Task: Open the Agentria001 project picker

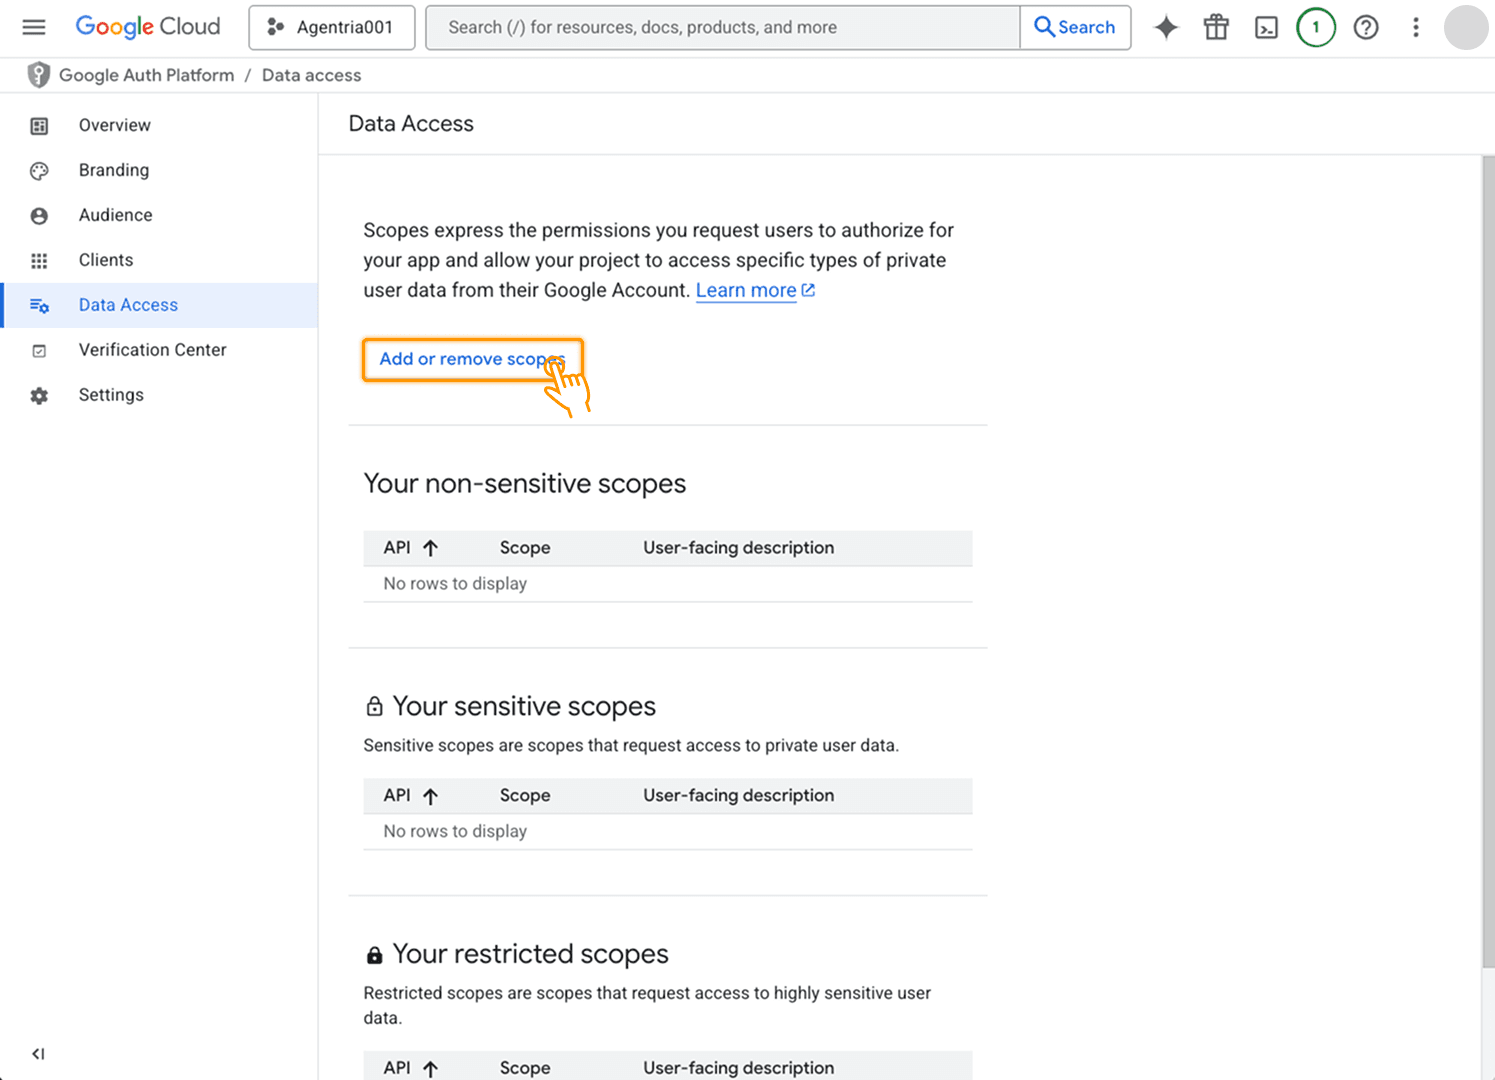Action: (331, 27)
